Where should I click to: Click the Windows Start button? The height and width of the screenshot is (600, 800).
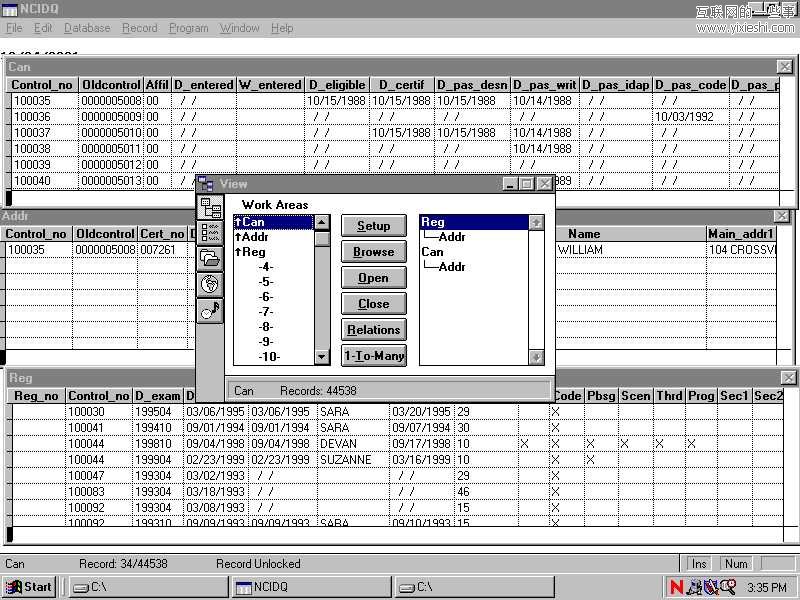pyautogui.click(x=29, y=587)
